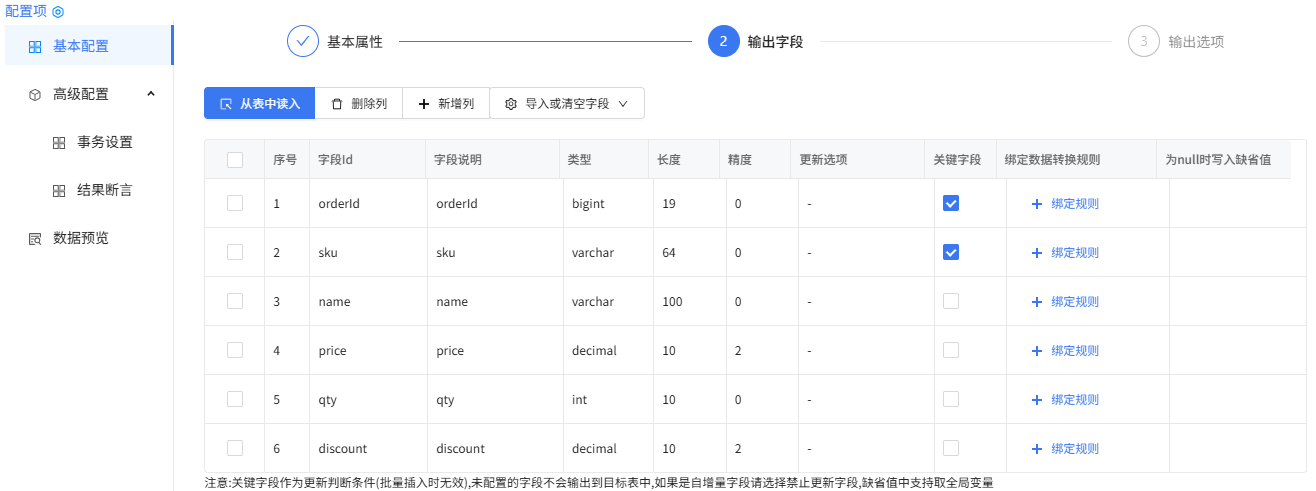Uncheck the 关键字段 checkbox for orderId
This screenshot has height=491, width=1316.
pyautogui.click(x=951, y=203)
